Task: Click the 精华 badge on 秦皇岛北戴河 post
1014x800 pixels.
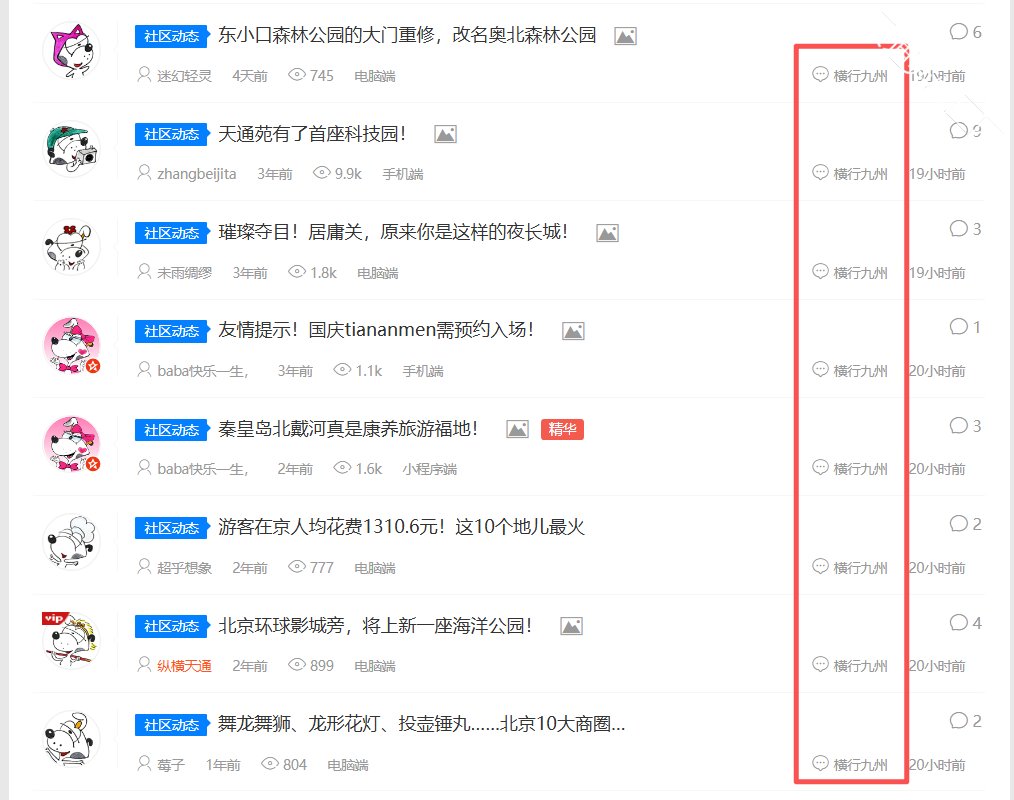Action: [x=562, y=429]
